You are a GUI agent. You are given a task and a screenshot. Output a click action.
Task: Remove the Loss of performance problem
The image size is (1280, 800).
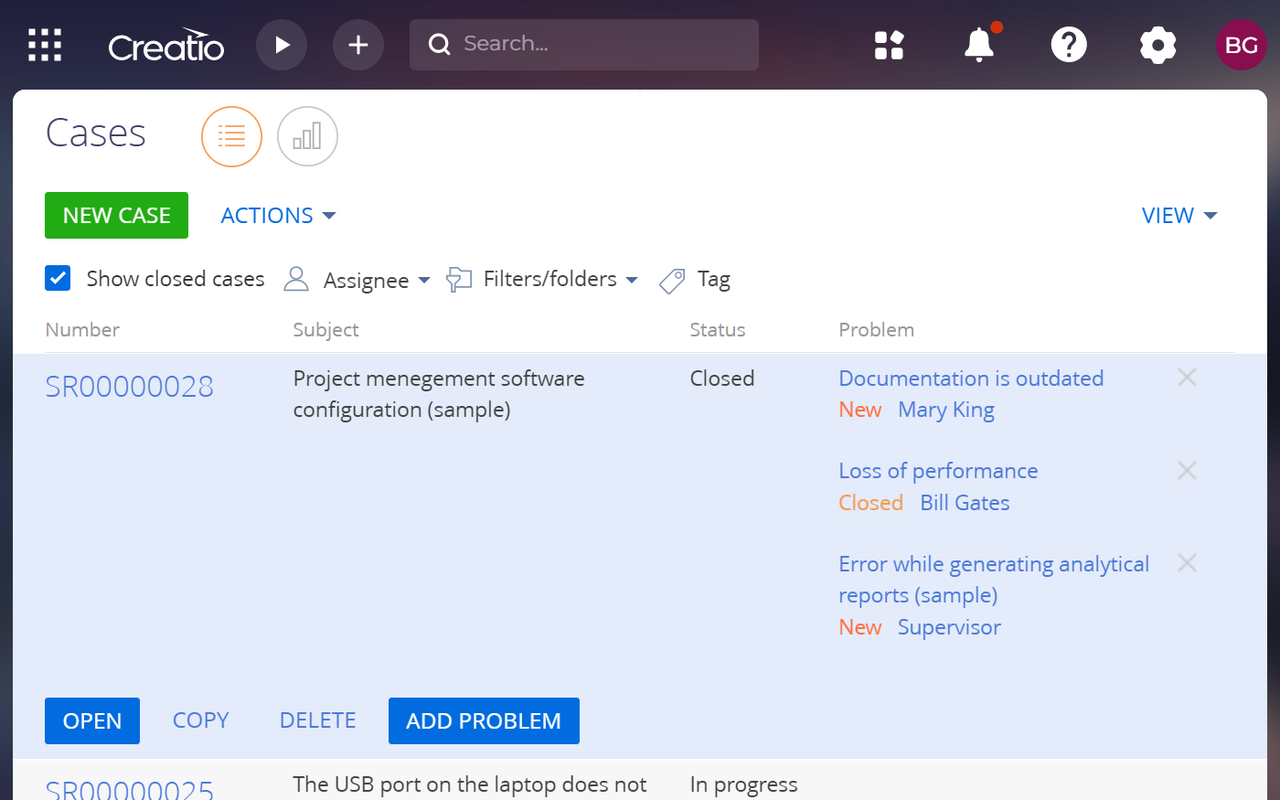(x=1186, y=470)
